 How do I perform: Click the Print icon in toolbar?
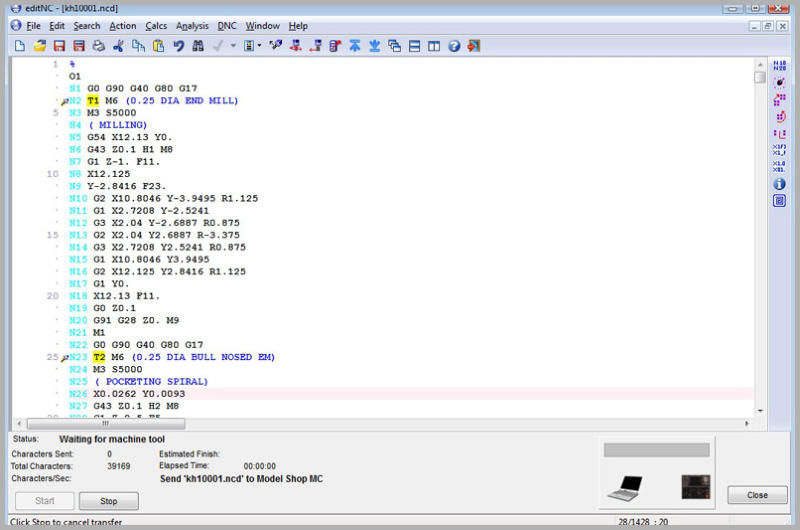tap(98, 46)
